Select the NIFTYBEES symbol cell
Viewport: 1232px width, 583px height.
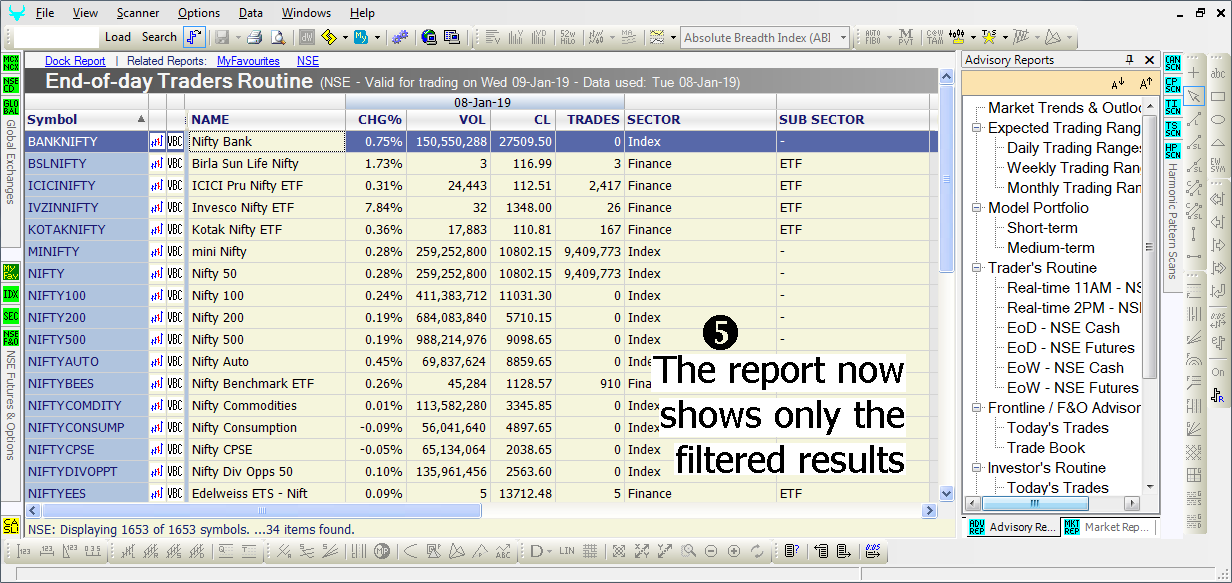[86, 384]
